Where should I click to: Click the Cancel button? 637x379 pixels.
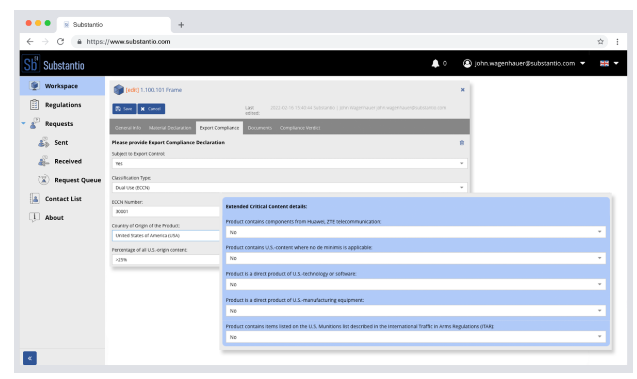(x=151, y=109)
